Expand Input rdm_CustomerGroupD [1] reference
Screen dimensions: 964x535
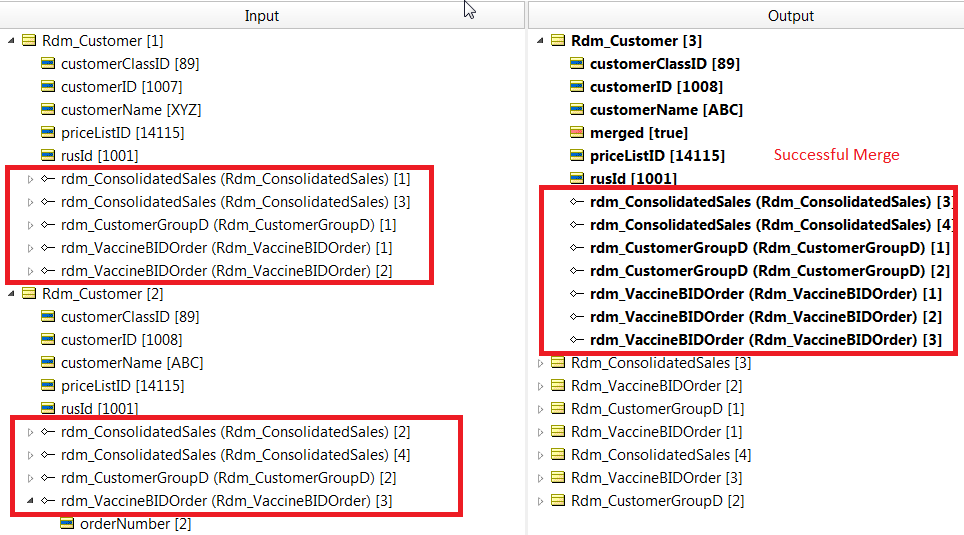30,225
